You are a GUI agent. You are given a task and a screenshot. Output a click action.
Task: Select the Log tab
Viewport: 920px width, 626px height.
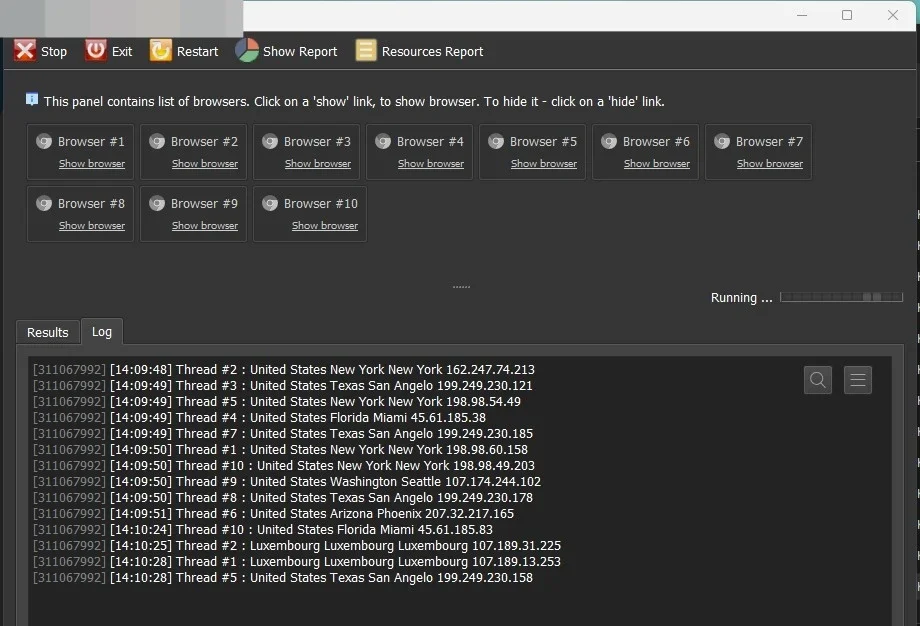[x=102, y=331]
